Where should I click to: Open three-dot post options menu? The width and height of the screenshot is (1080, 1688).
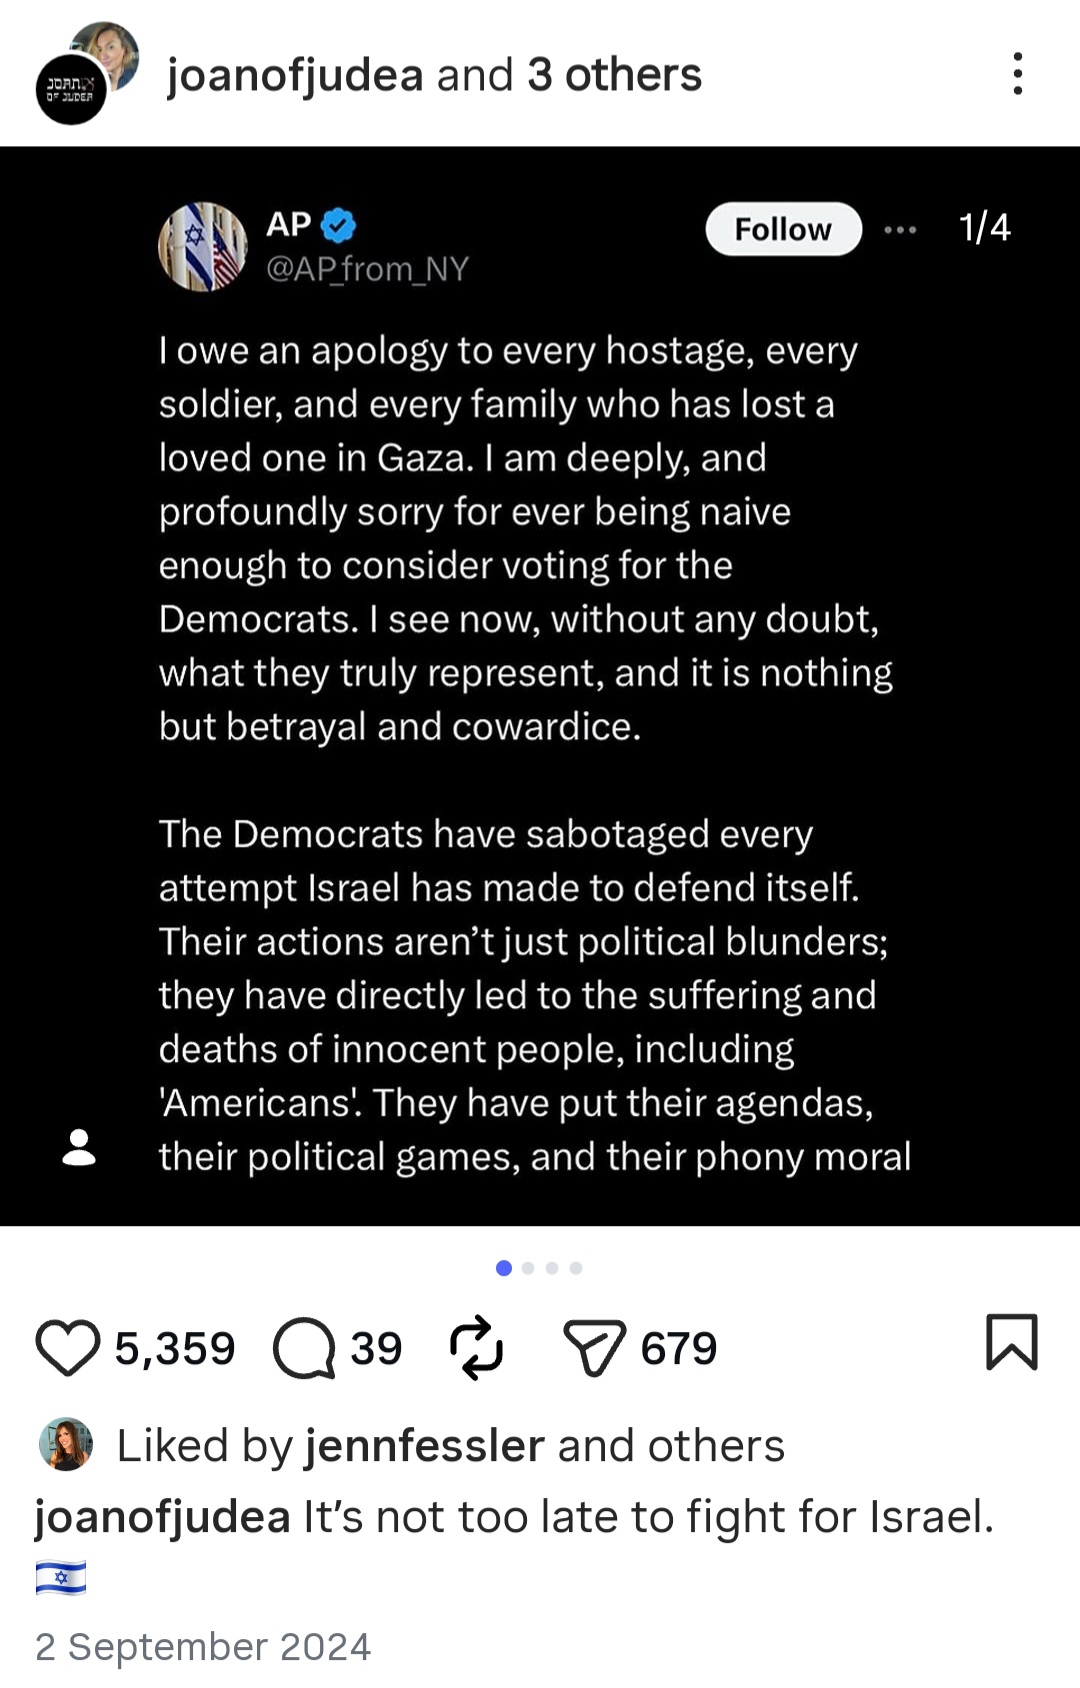(1018, 74)
